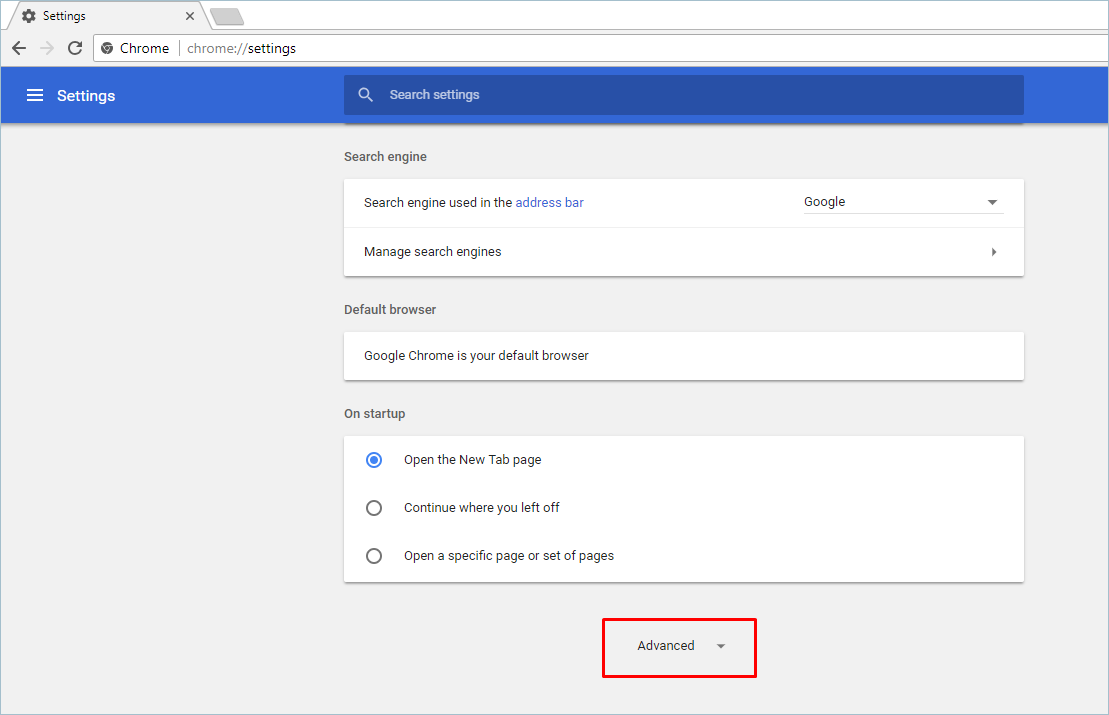Click the Chrome site info icon

pyautogui.click(x=107, y=48)
